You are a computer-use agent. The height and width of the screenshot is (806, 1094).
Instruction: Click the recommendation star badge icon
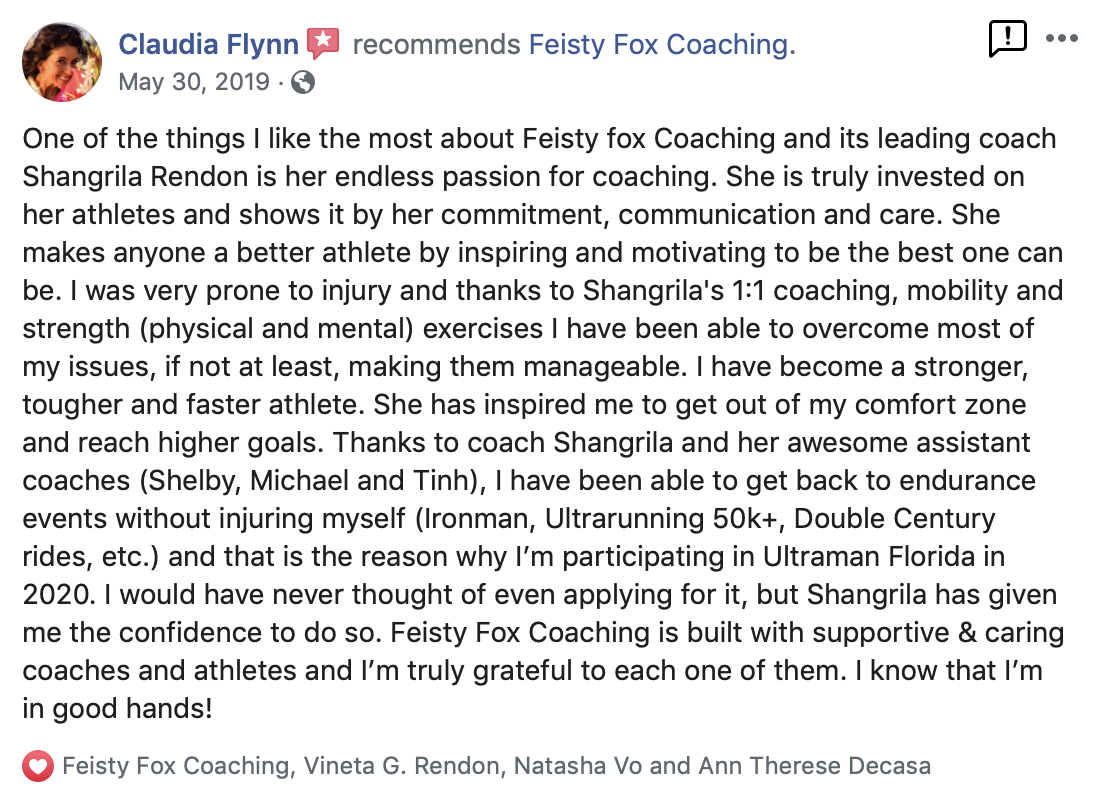(323, 43)
